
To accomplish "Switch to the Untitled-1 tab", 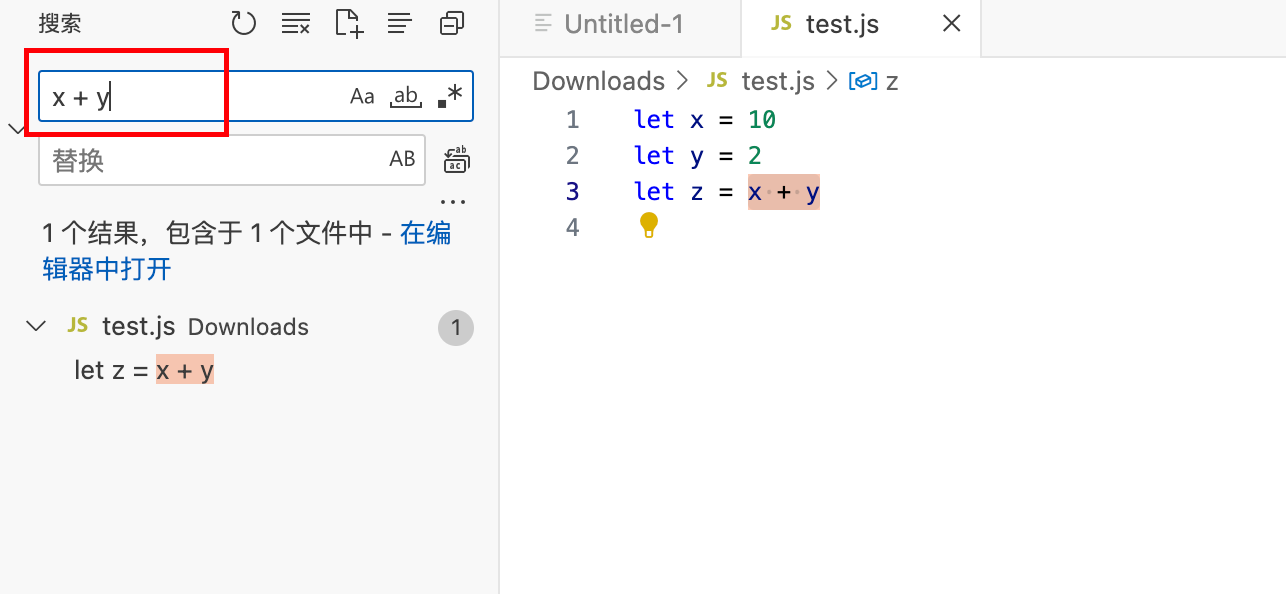I will (x=620, y=25).
